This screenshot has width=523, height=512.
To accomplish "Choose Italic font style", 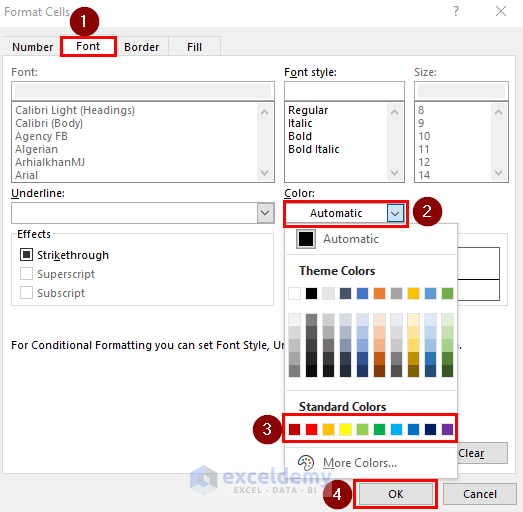I will pyautogui.click(x=300, y=123).
